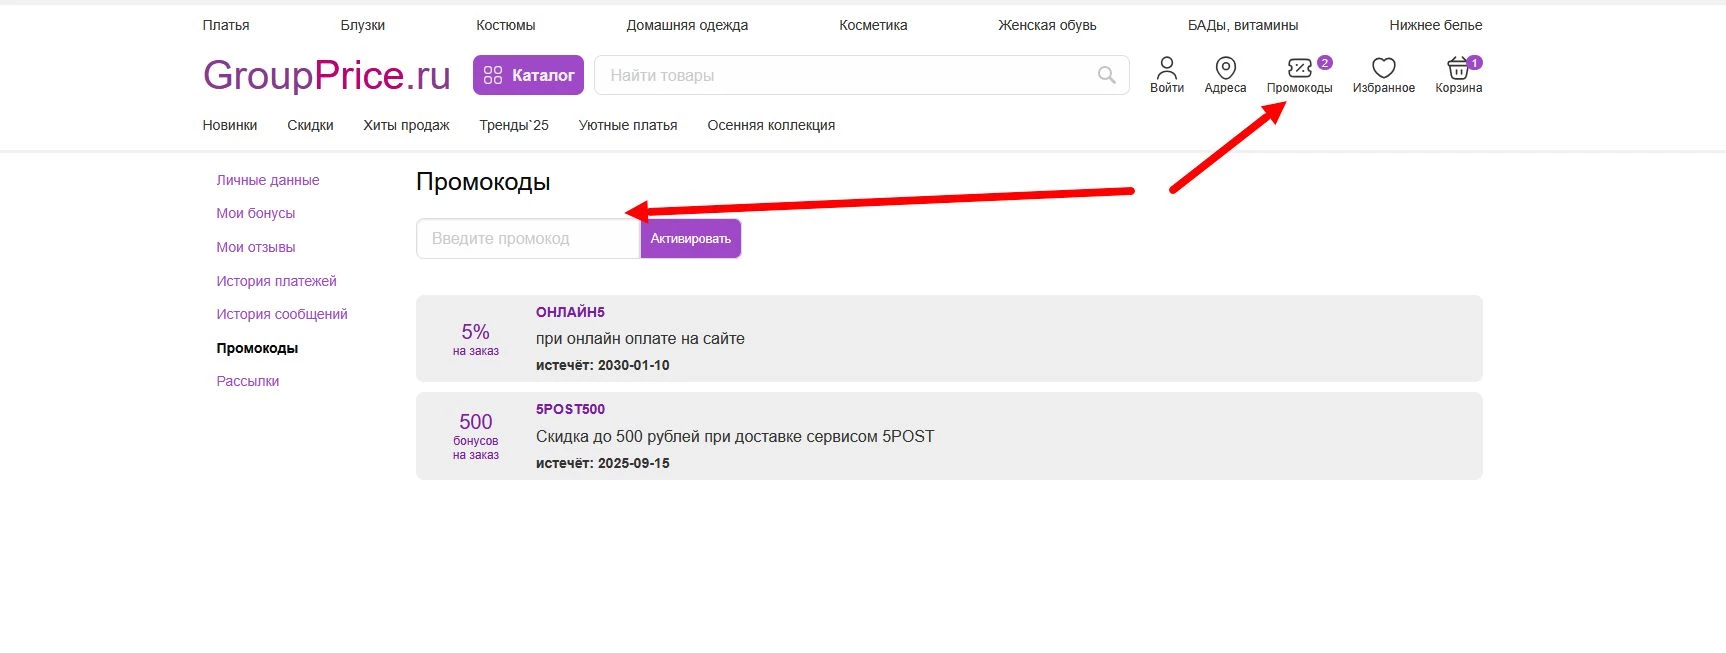
Task: Go to Мои бонусы section
Action: coord(256,213)
